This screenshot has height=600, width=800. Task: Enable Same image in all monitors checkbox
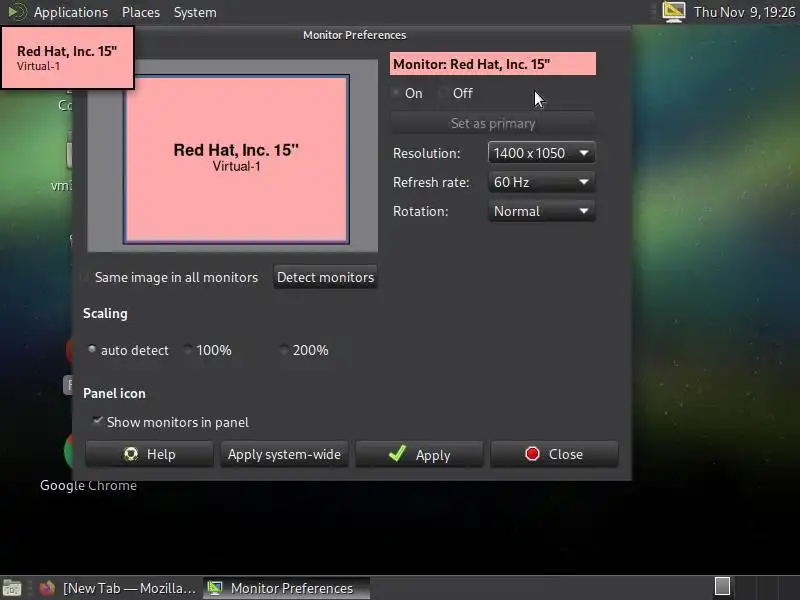click(85, 277)
